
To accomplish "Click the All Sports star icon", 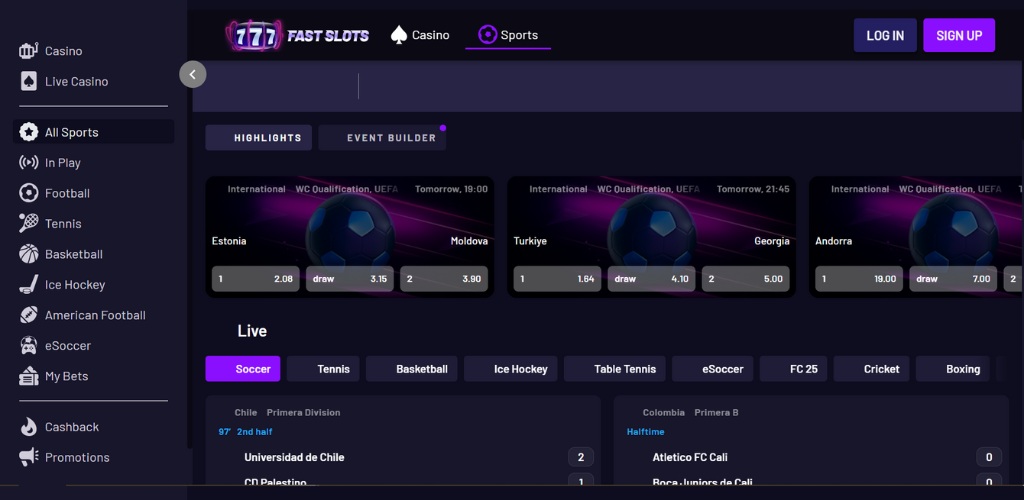I will point(28,132).
